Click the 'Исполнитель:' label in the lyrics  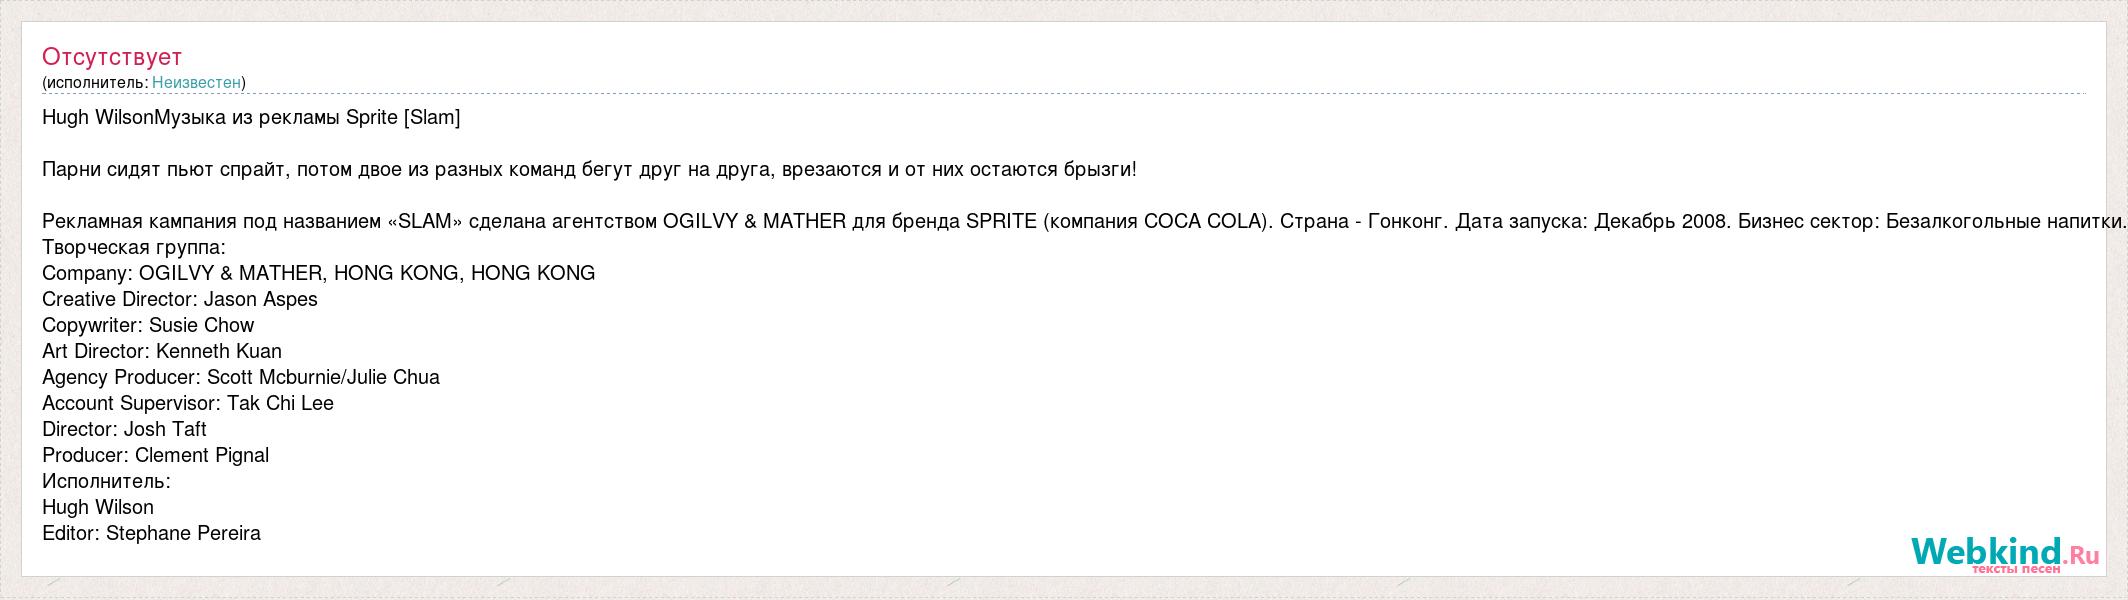(106, 482)
